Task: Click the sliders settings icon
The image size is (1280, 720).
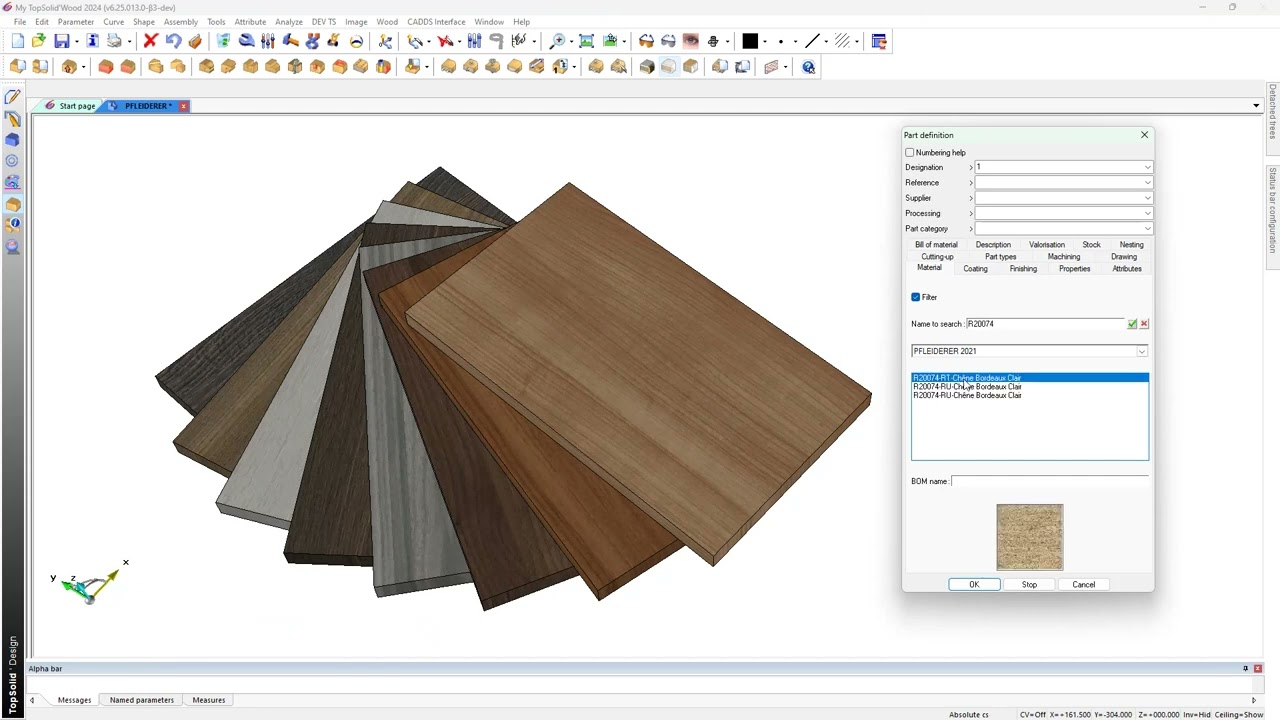Action: (268, 41)
